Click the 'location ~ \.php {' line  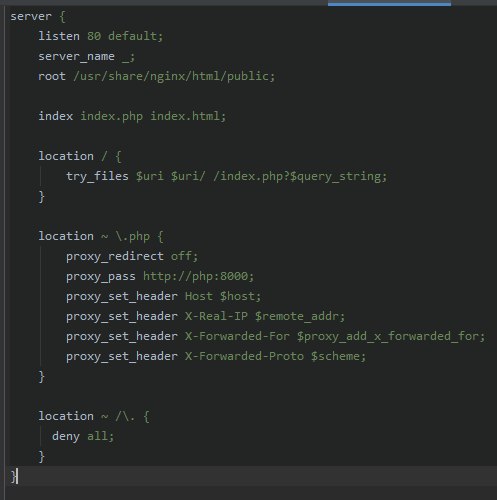click(x=101, y=236)
